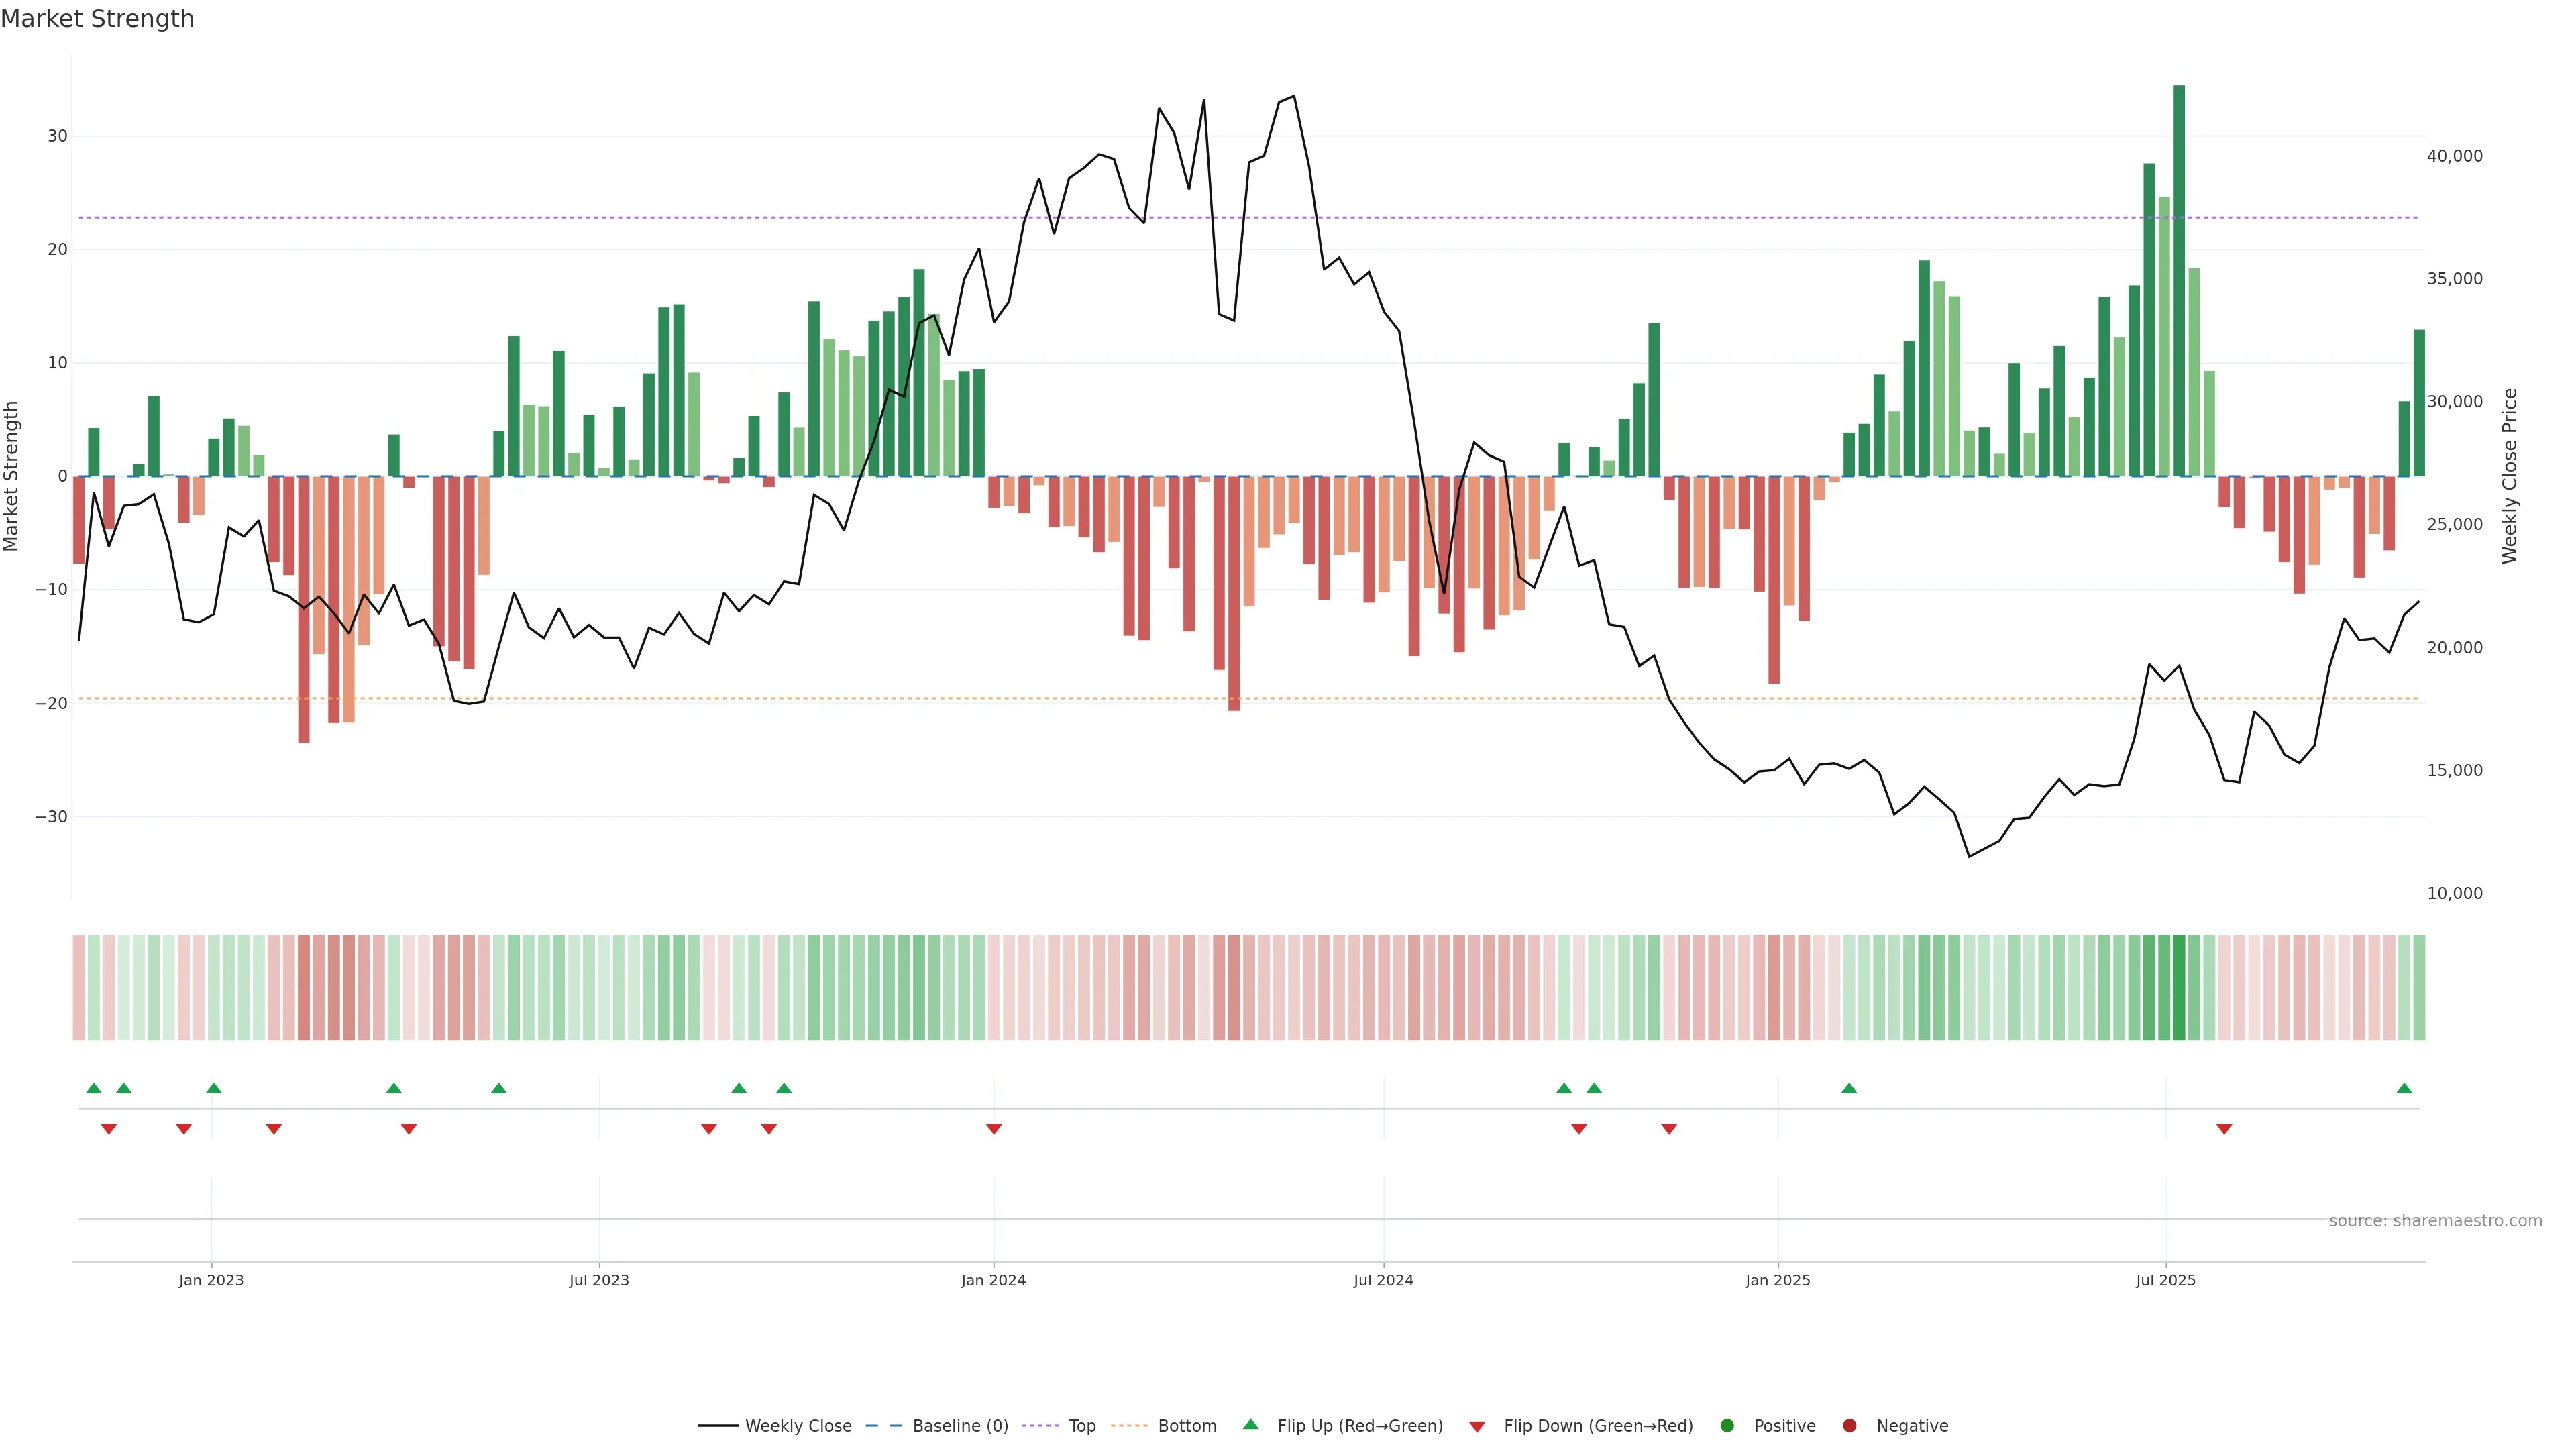
Task: Click the flip-down marker at Jan 2024
Action: point(994,1129)
